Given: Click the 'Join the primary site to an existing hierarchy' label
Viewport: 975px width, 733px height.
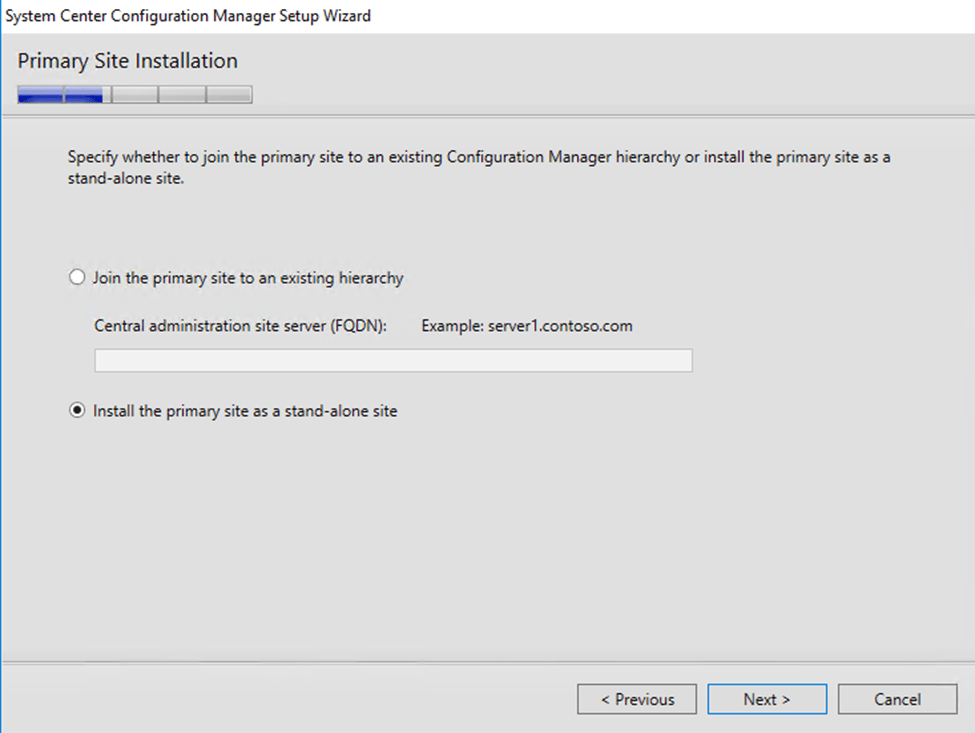Looking at the screenshot, I should click(247, 278).
